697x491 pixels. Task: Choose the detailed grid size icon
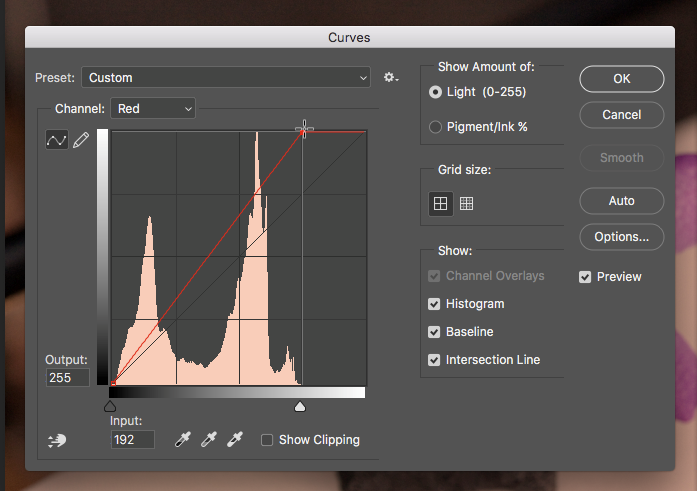(x=465, y=203)
